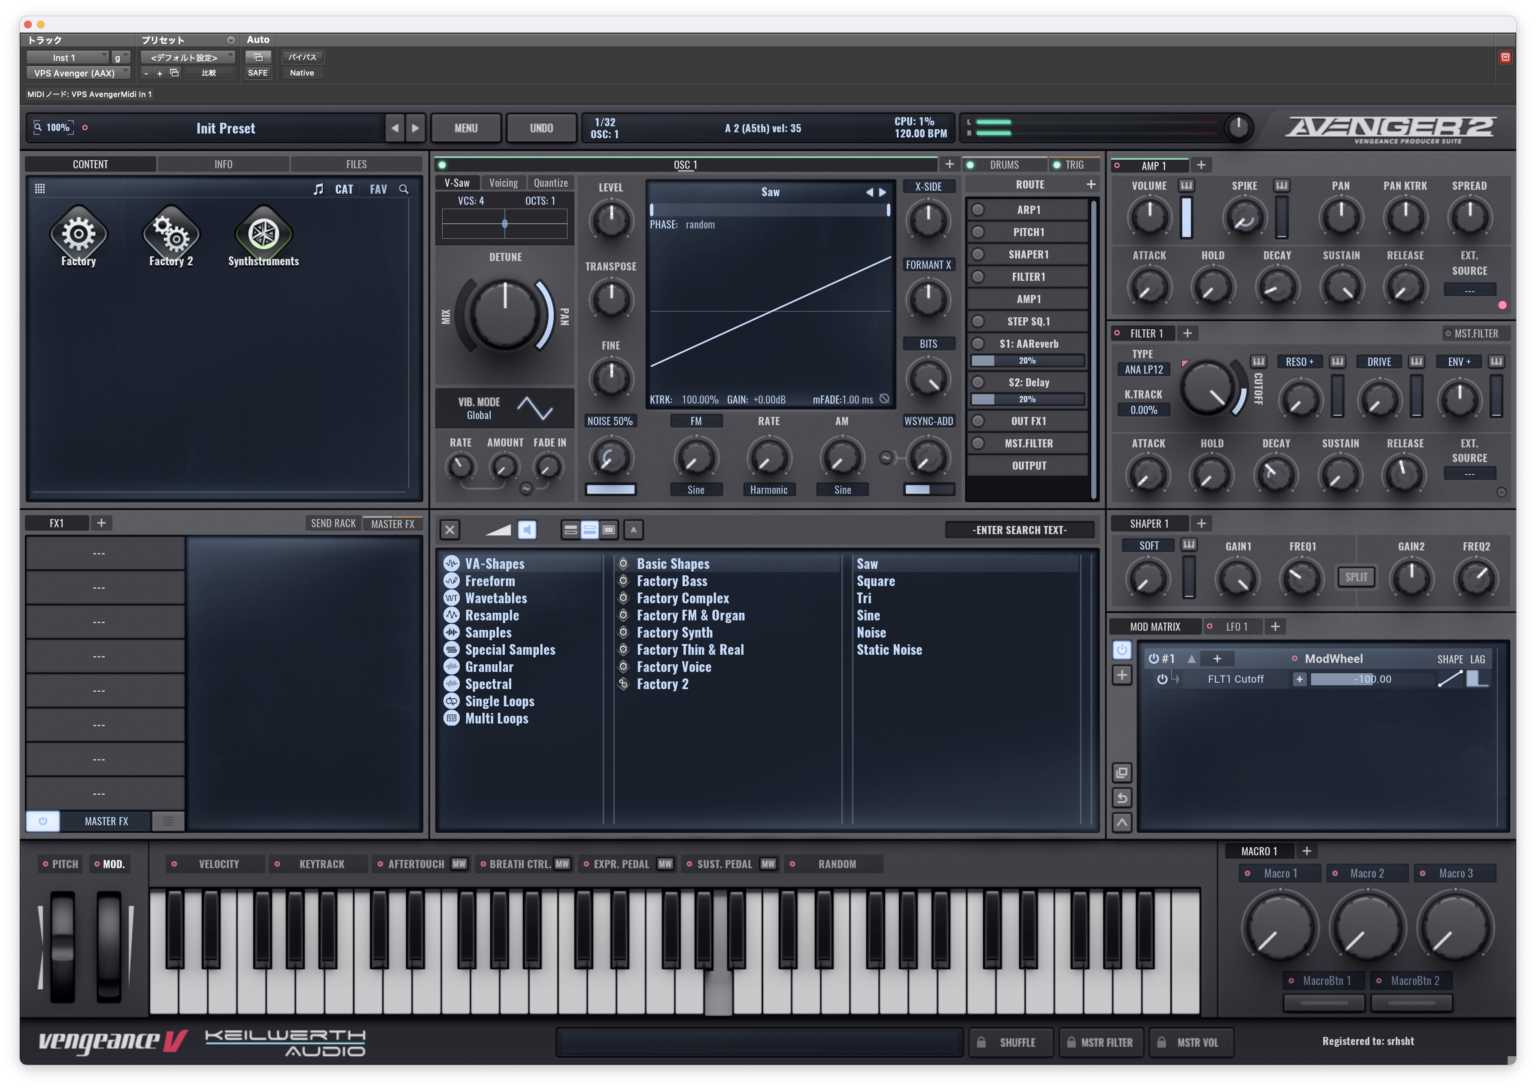Open the Voicing tab in oscillator
Viewport: 1536px width, 1088px height.
pyautogui.click(x=503, y=183)
